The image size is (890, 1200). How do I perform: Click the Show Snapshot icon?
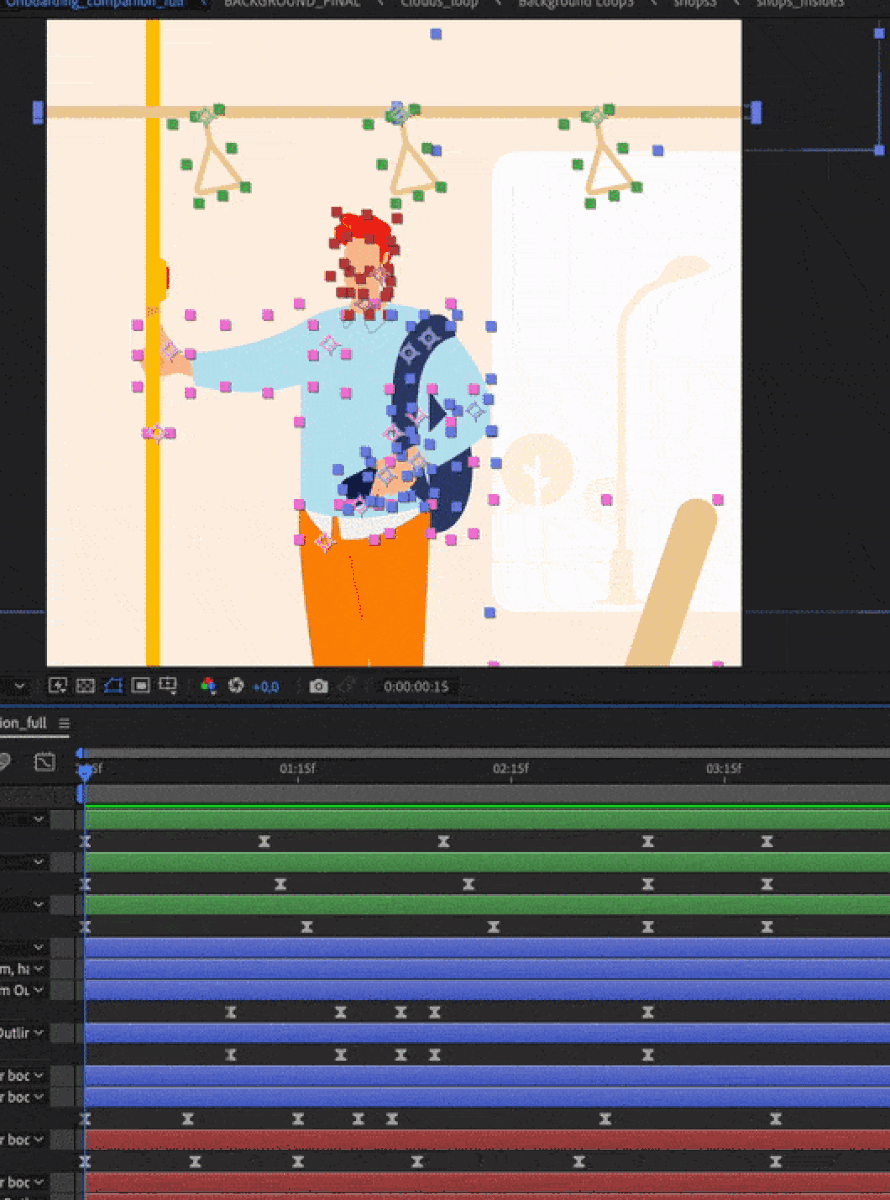346,686
